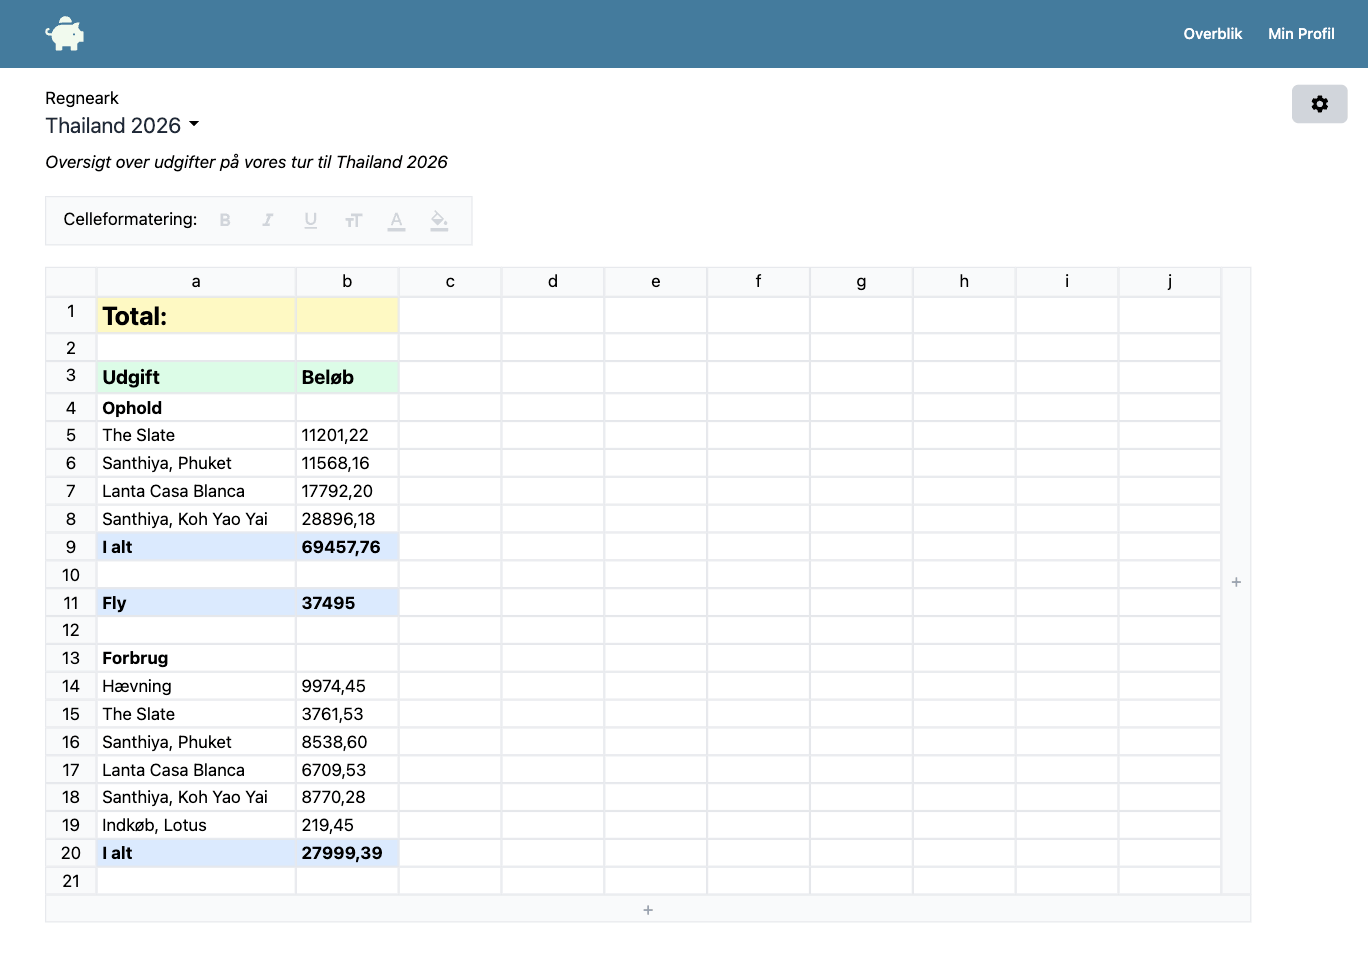This screenshot has height=959, width=1368.
Task: Select the 'Fly' cell
Action: tap(196, 603)
